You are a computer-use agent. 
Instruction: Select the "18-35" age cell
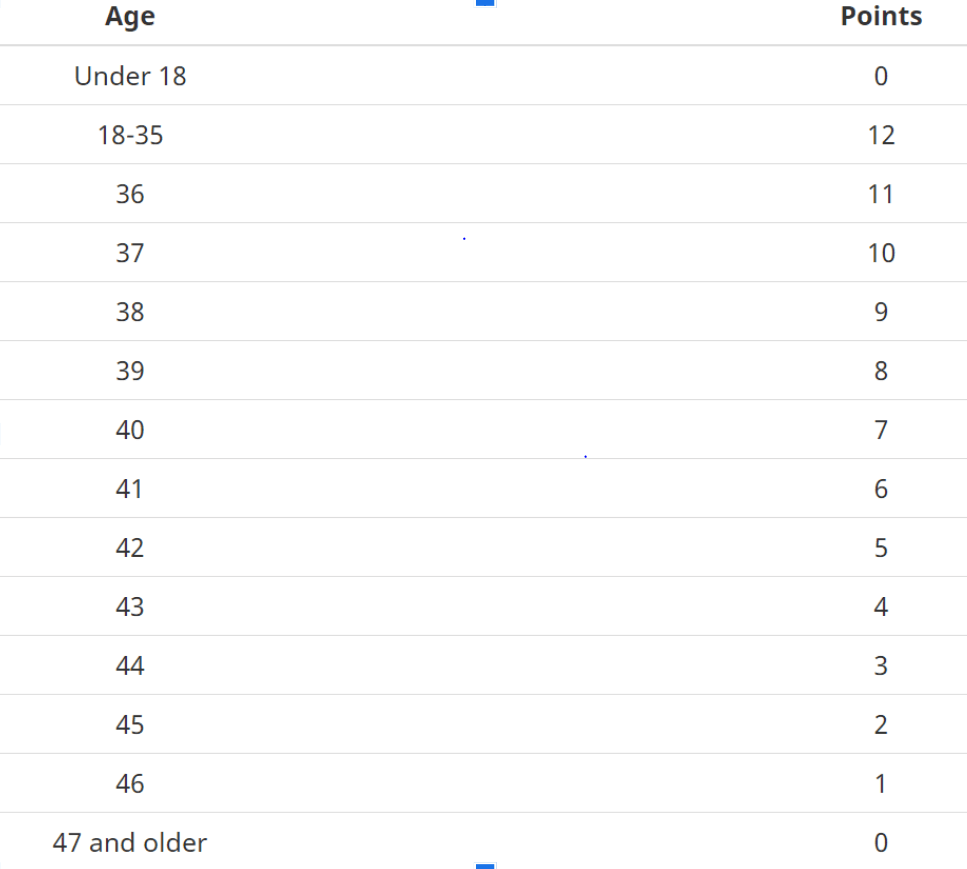pos(130,135)
